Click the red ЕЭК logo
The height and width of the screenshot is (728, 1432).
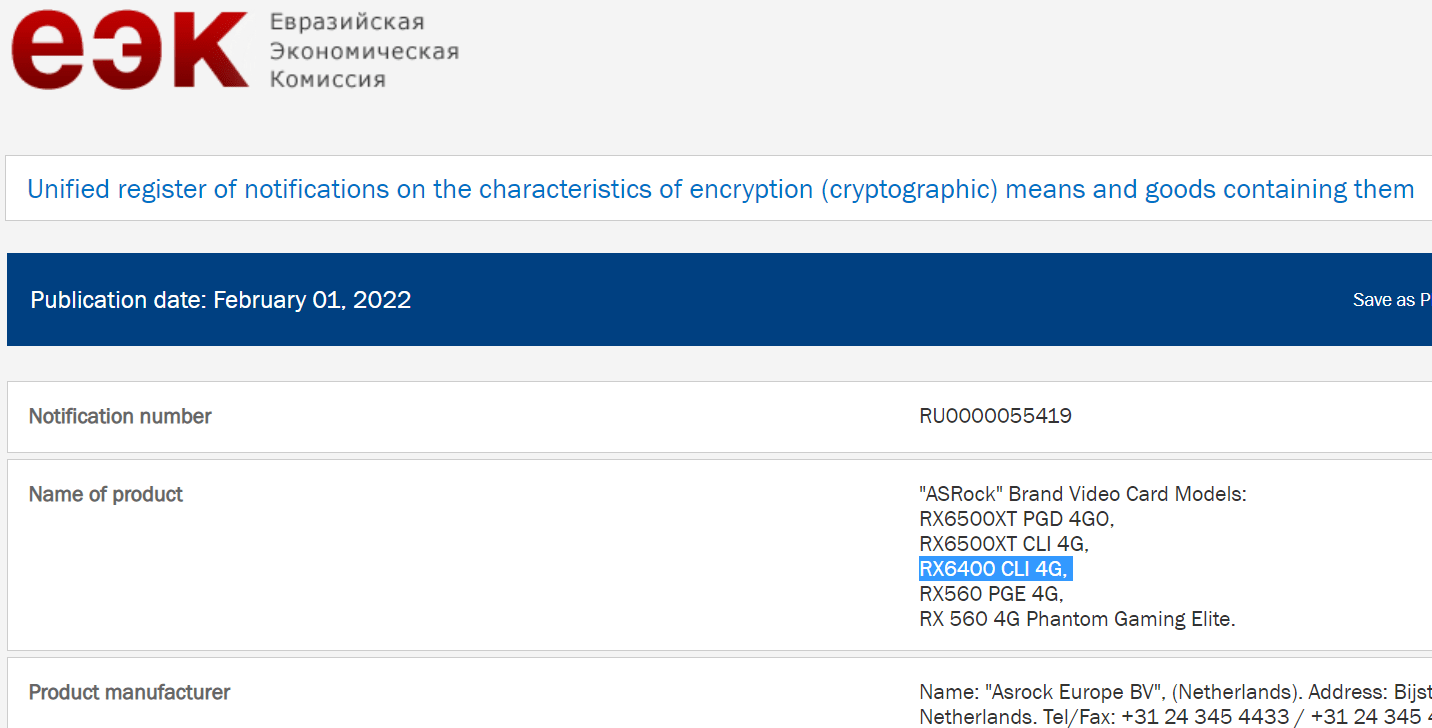click(x=130, y=51)
